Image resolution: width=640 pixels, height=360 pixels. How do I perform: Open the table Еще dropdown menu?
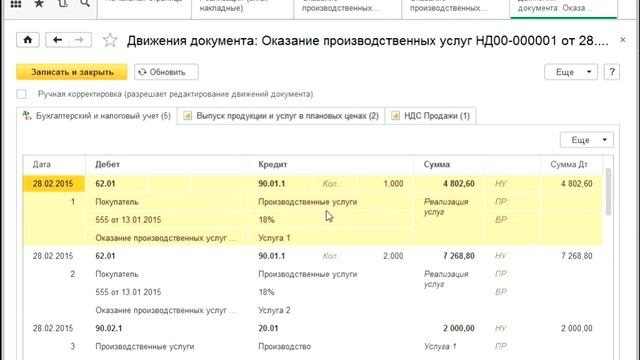click(x=587, y=140)
